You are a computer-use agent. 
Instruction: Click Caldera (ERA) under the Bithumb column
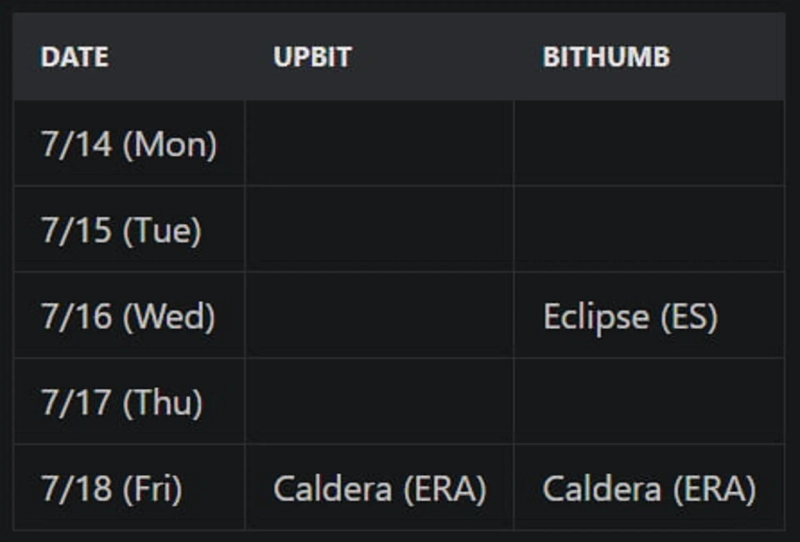pos(648,489)
